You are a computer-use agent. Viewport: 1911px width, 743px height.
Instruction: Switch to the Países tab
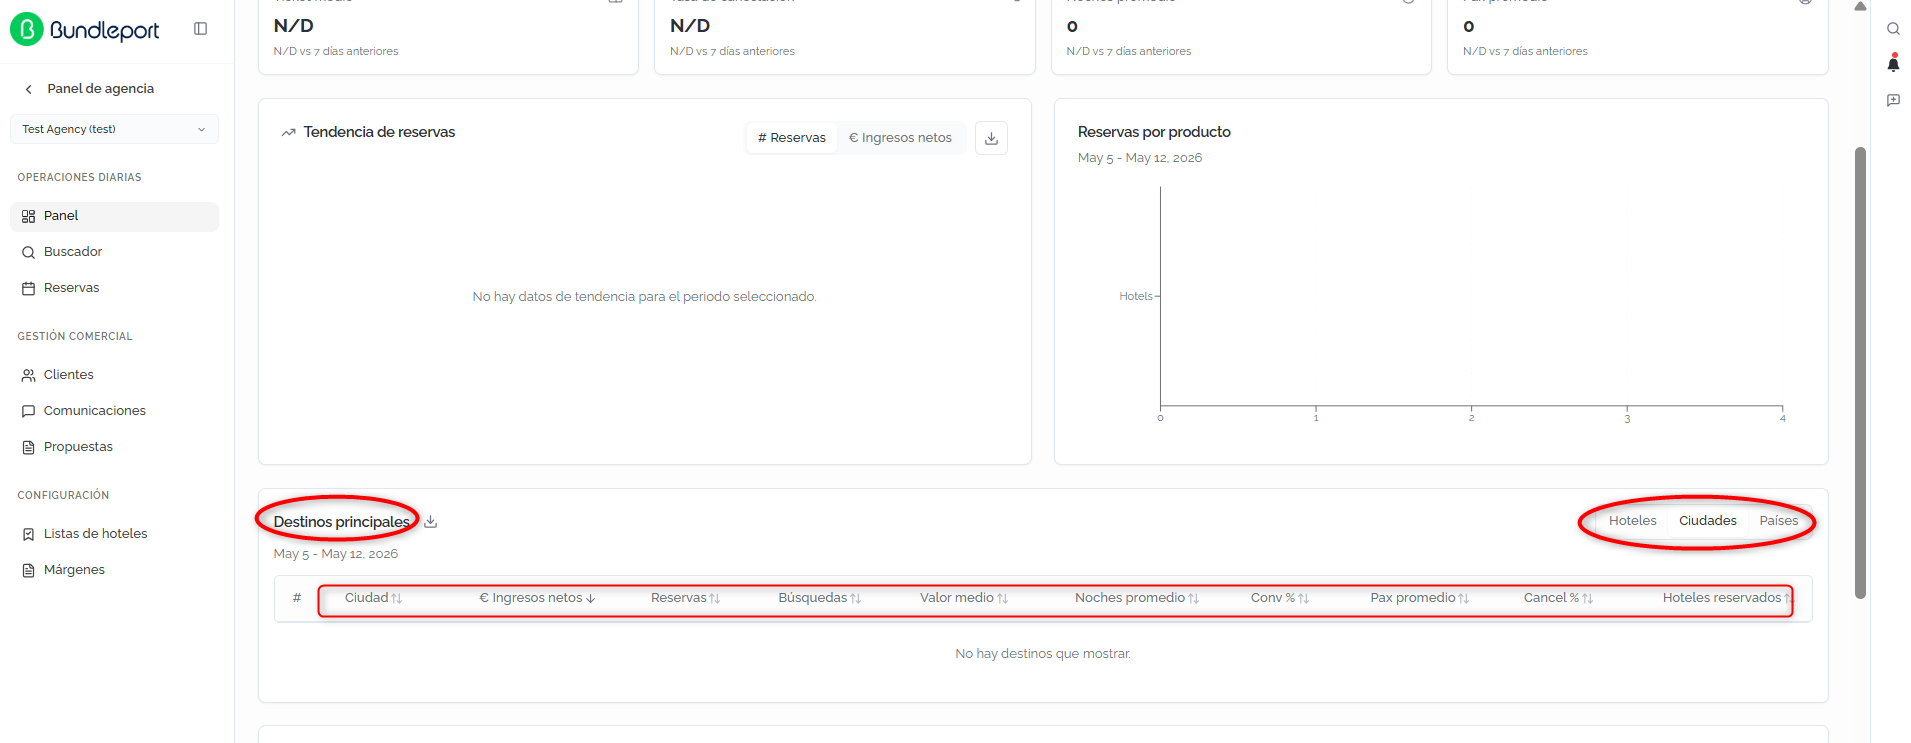[1779, 521]
